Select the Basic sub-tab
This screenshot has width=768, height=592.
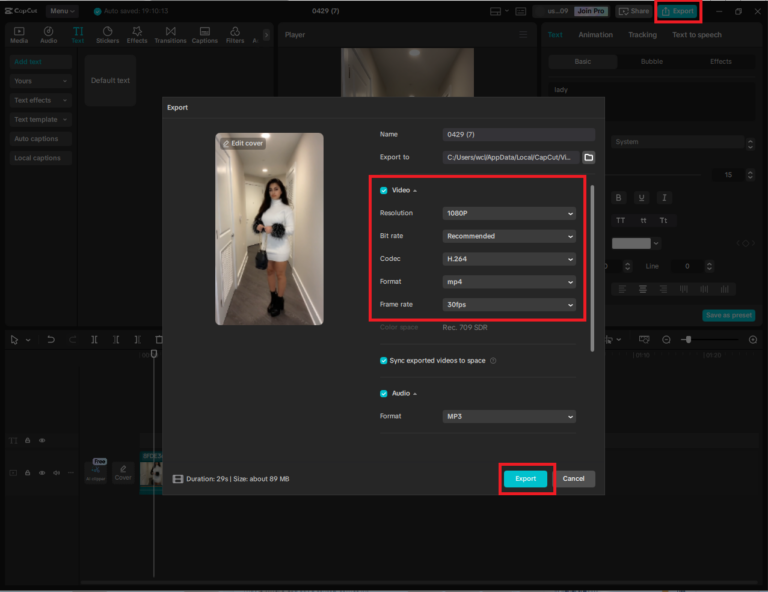tap(583, 62)
